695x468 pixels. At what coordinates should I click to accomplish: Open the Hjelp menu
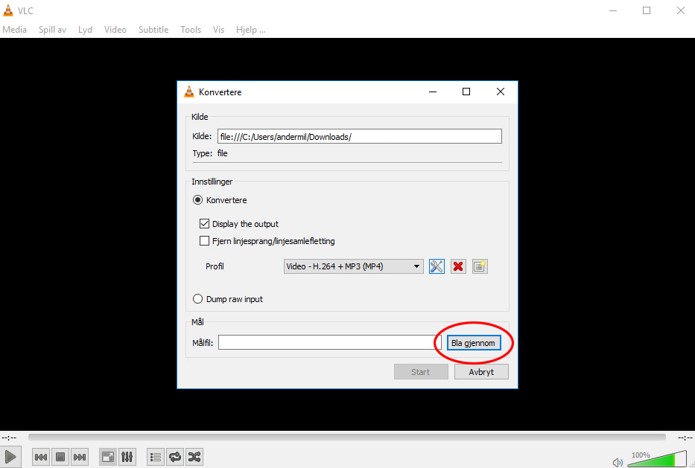(x=251, y=30)
